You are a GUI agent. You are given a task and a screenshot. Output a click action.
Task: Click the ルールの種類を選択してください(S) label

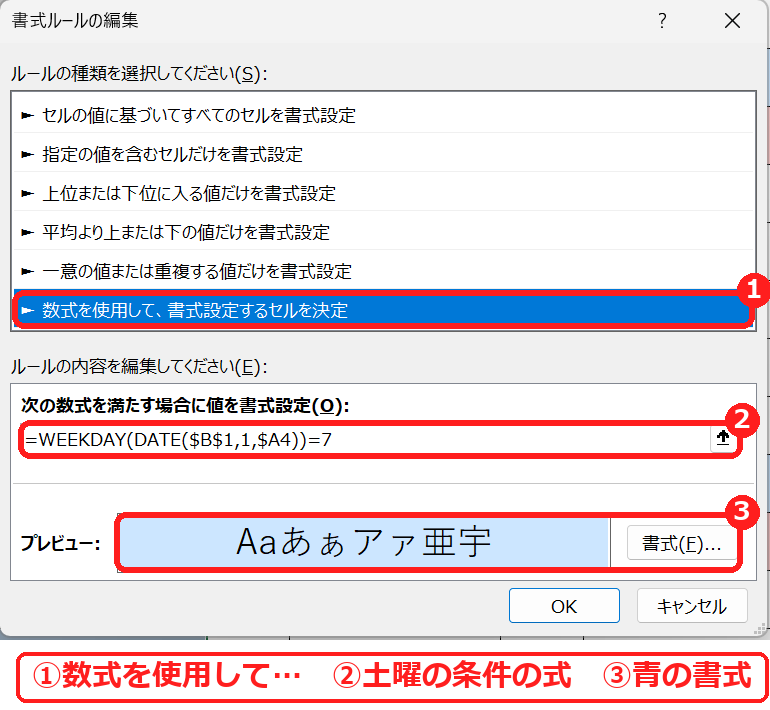pyautogui.click(x=139, y=74)
